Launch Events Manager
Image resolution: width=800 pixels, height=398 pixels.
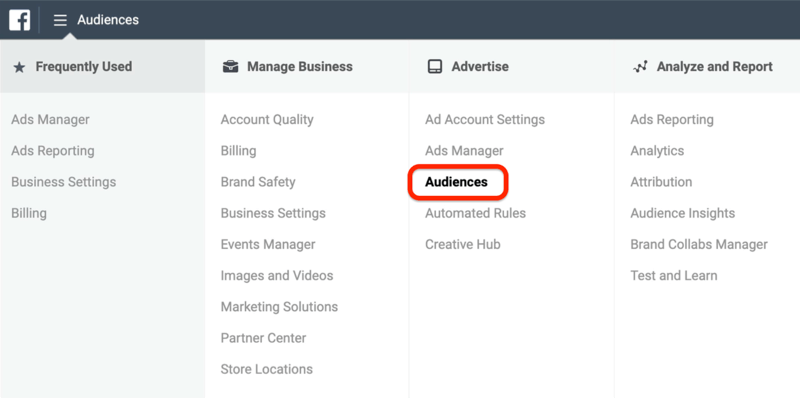pyautogui.click(x=268, y=244)
